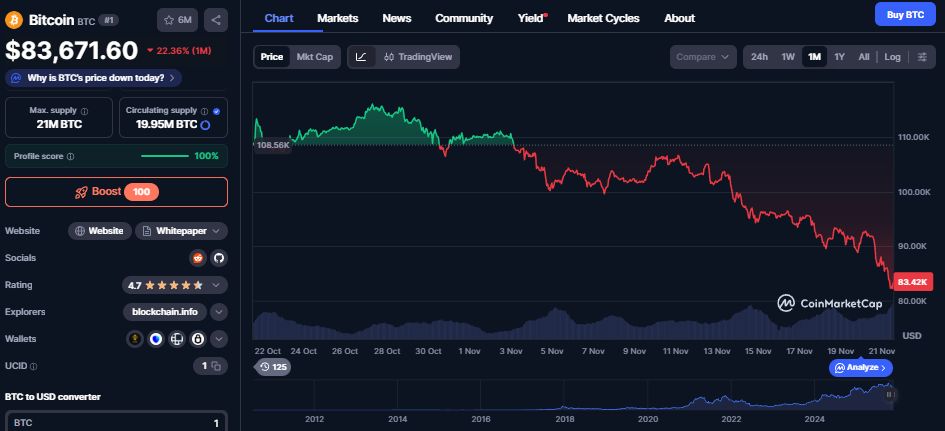Expand more Explorers chevron

point(219,312)
